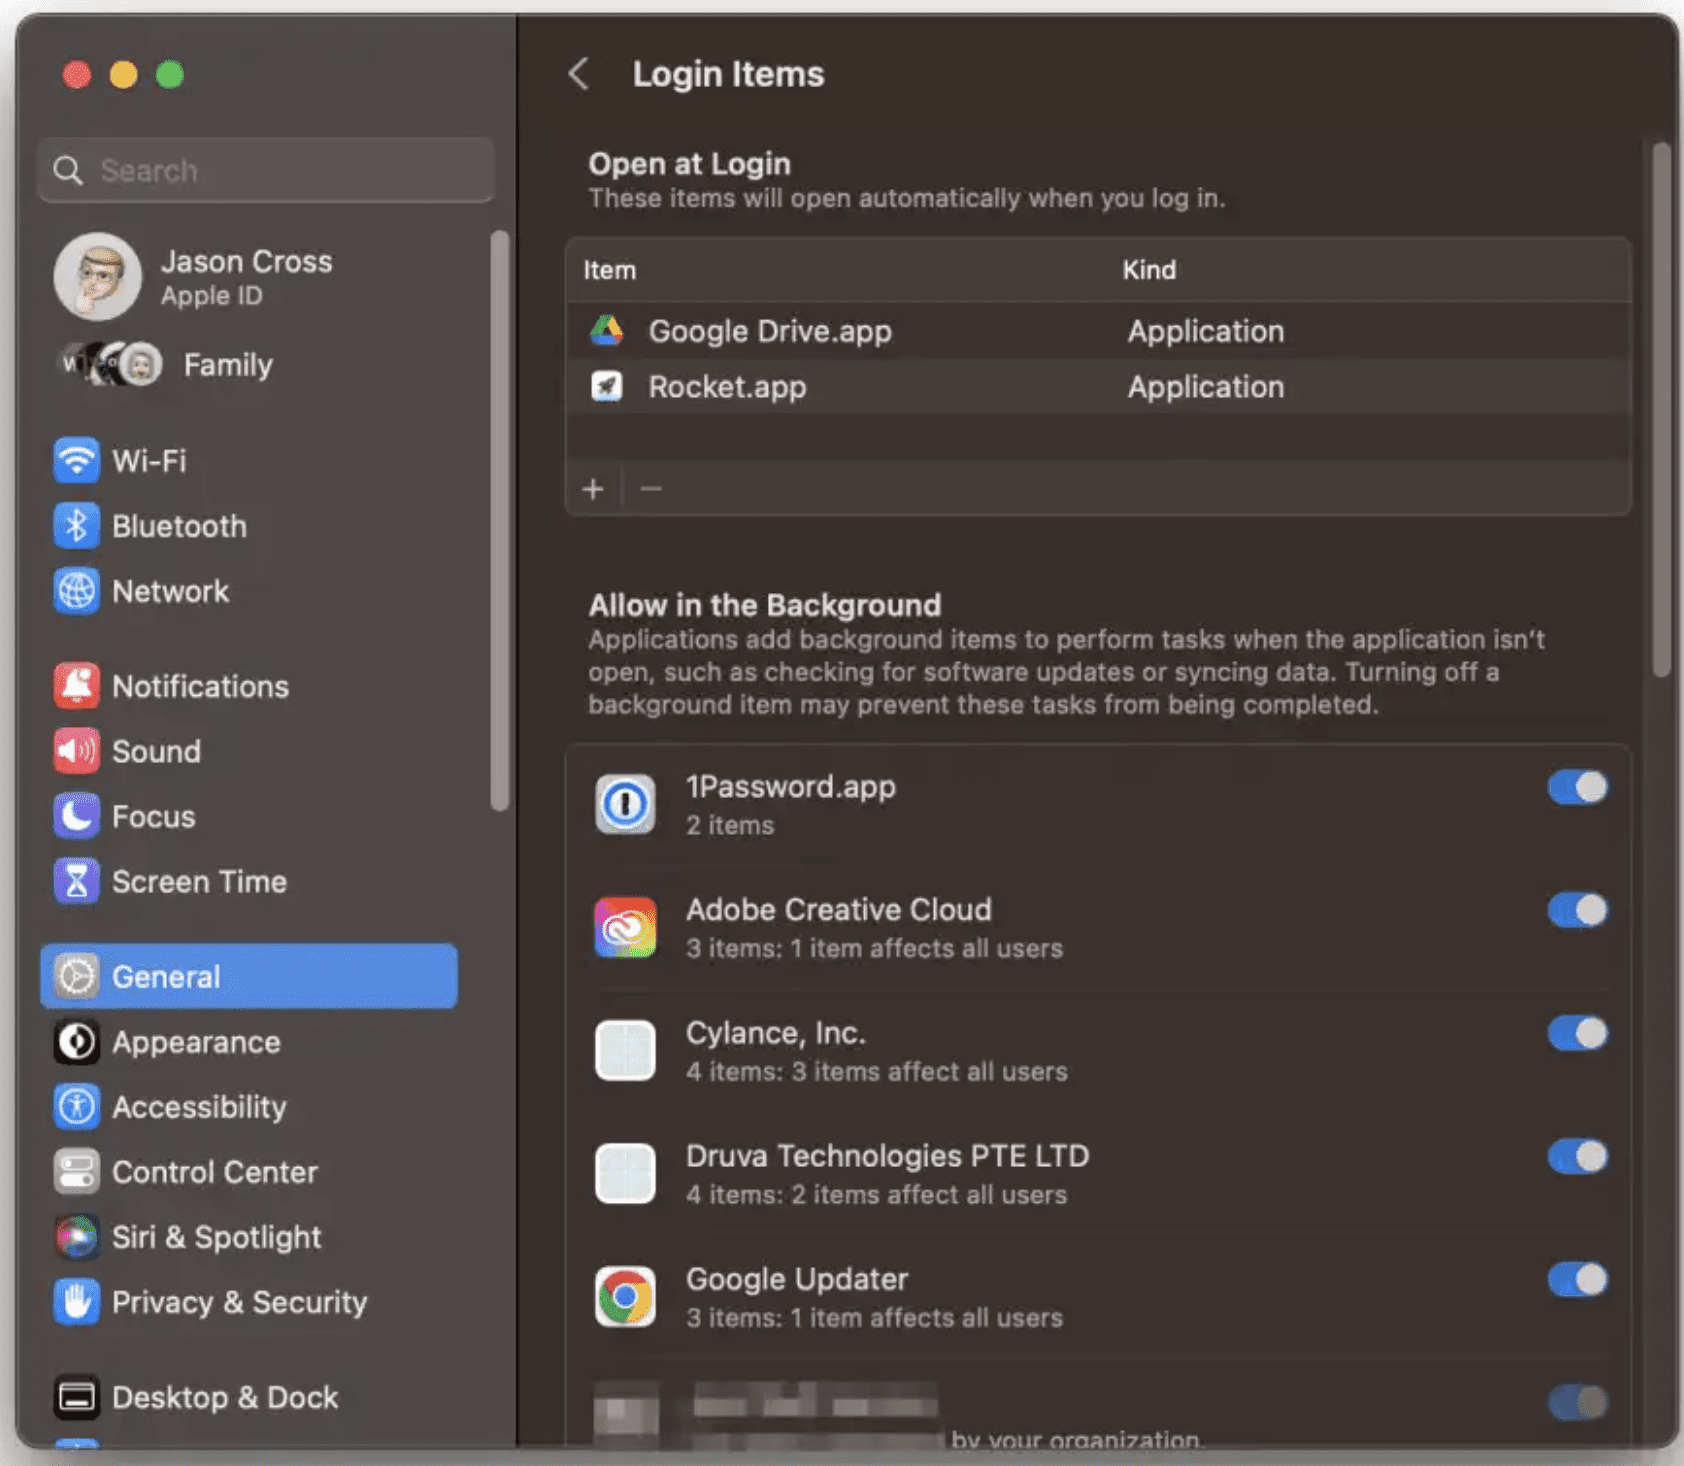Screen dimensions: 1684x1466
Task: Click the Appearance icon
Action: click(x=76, y=1042)
